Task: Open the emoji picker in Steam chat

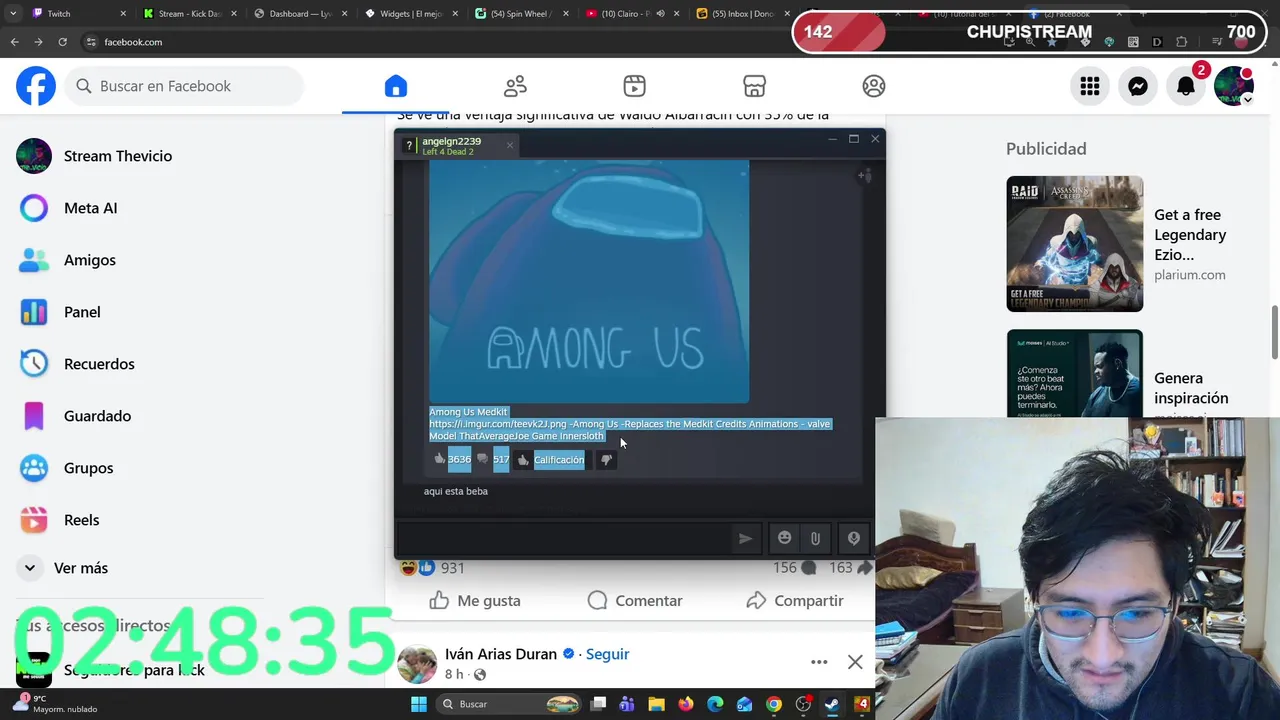Action: click(x=785, y=538)
